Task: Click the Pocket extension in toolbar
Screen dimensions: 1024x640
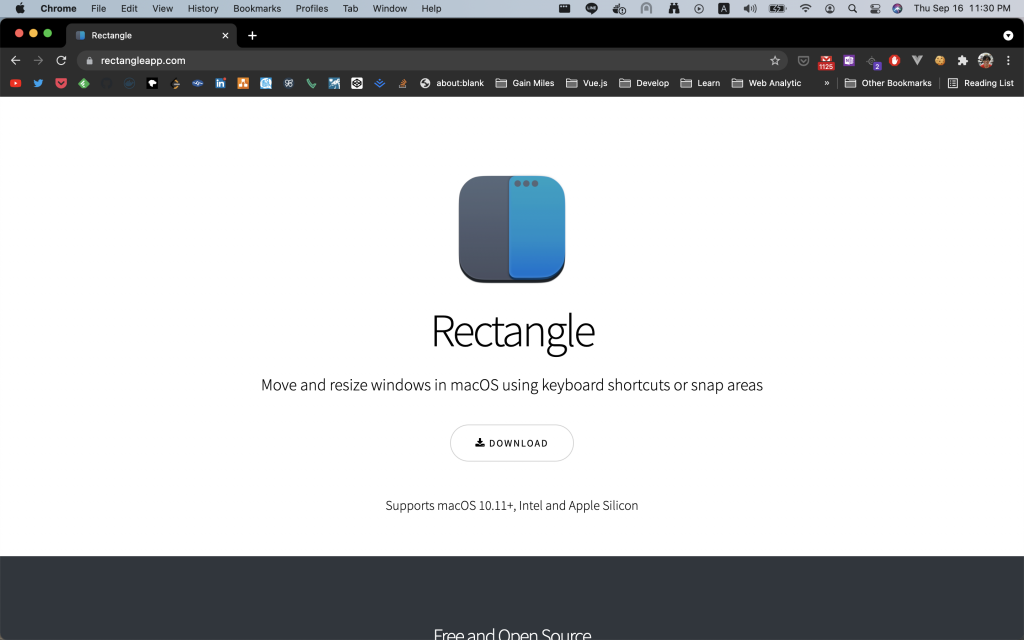Action: coord(804,61)
